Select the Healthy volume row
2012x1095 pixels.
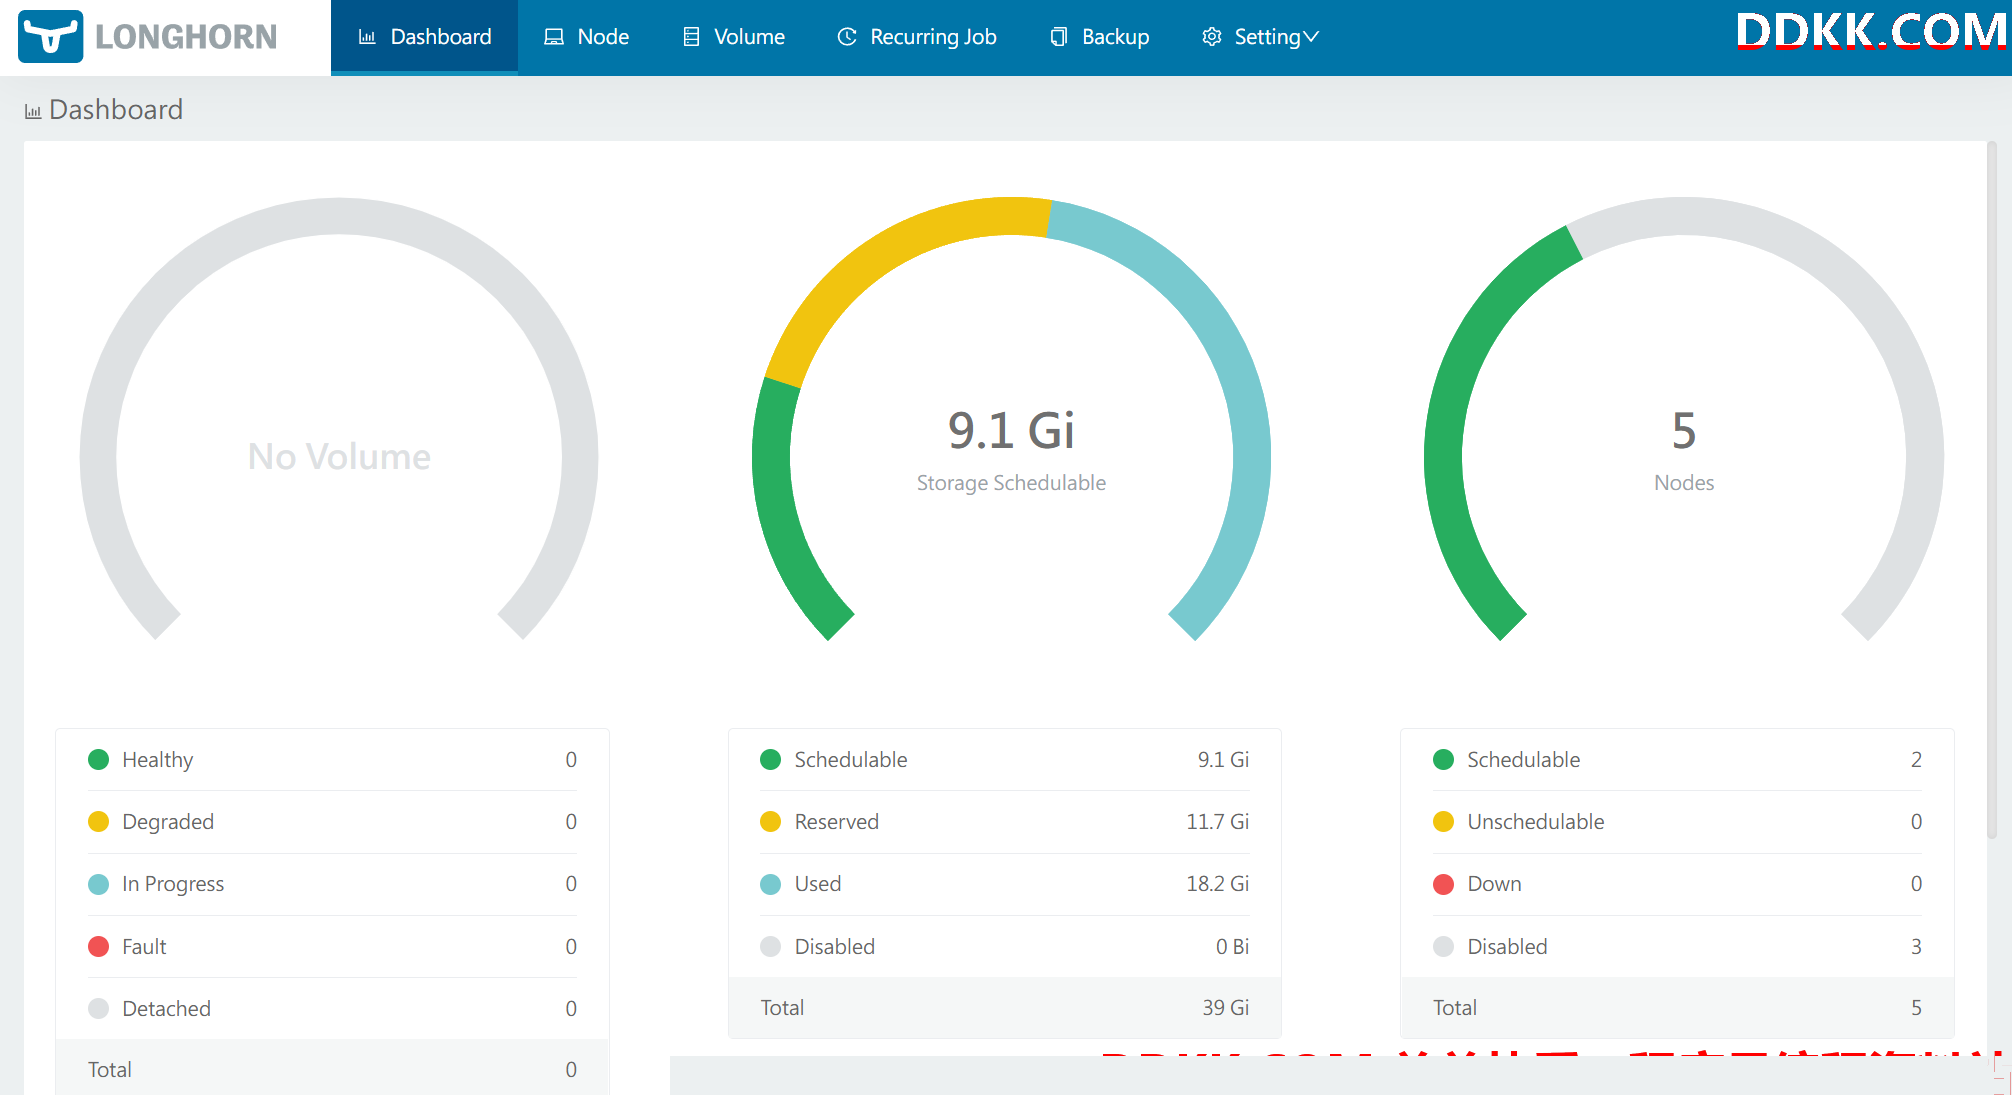pos(332,760)
